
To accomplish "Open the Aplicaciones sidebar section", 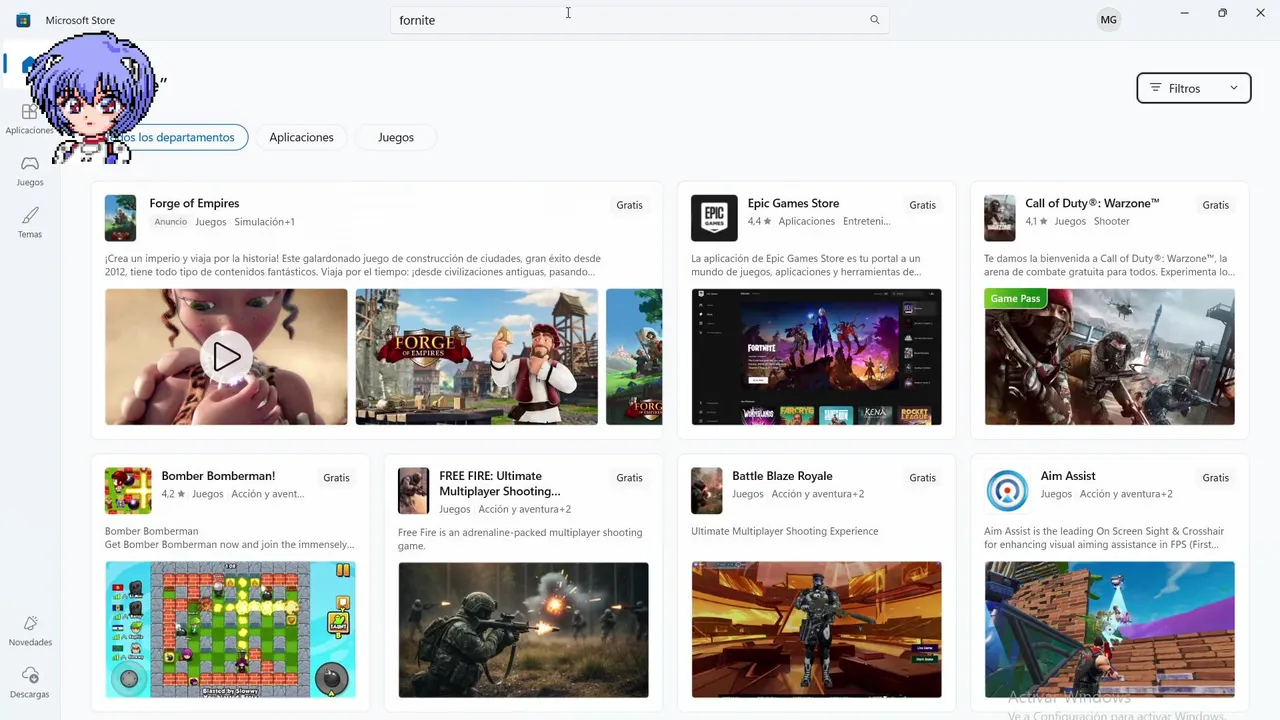I will tap(30, 119).
